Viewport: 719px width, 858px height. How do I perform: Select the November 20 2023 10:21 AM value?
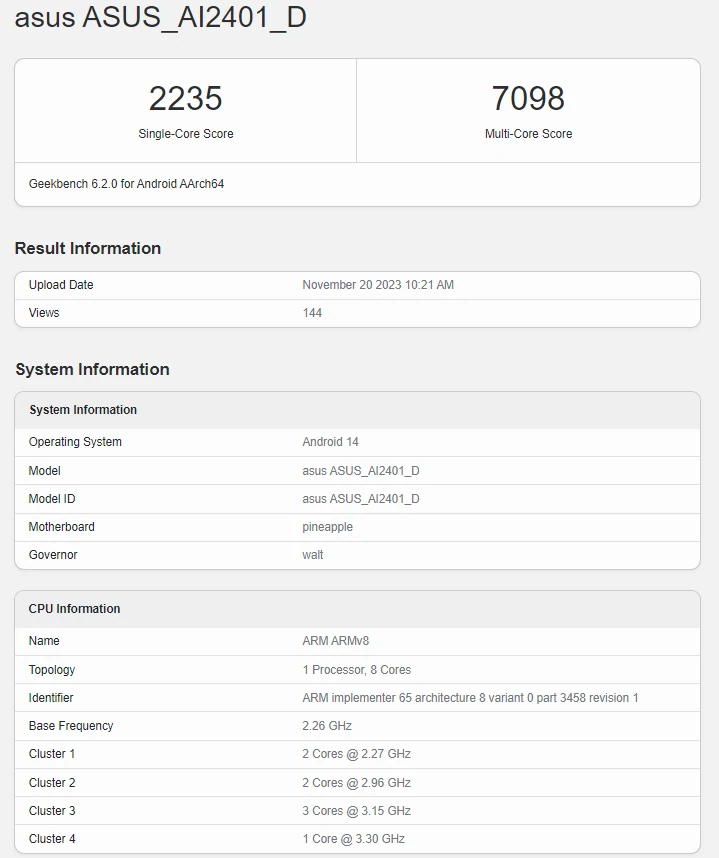pos(378,285)
